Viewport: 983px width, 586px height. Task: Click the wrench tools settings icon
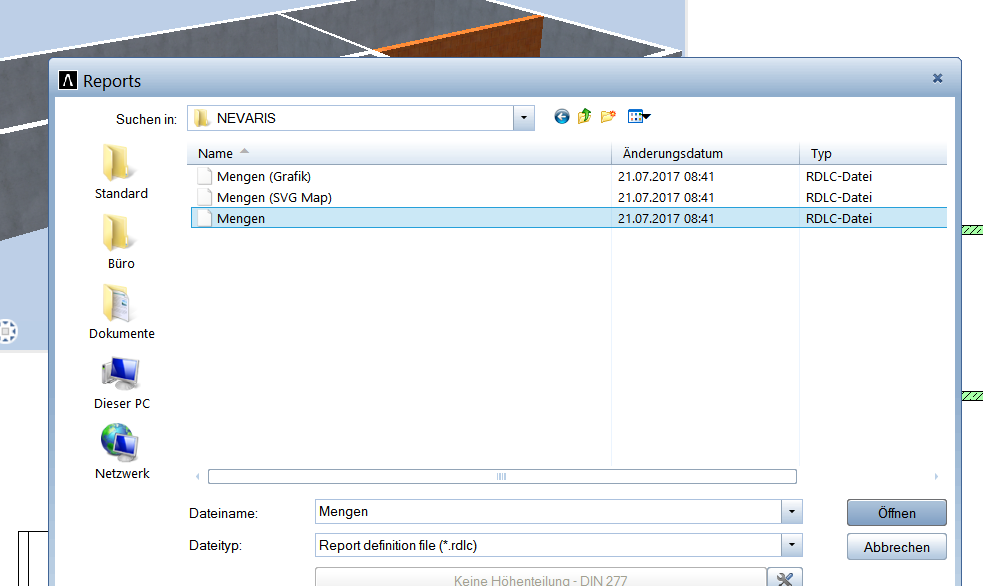pyautogui.click(x=785, y=579)
